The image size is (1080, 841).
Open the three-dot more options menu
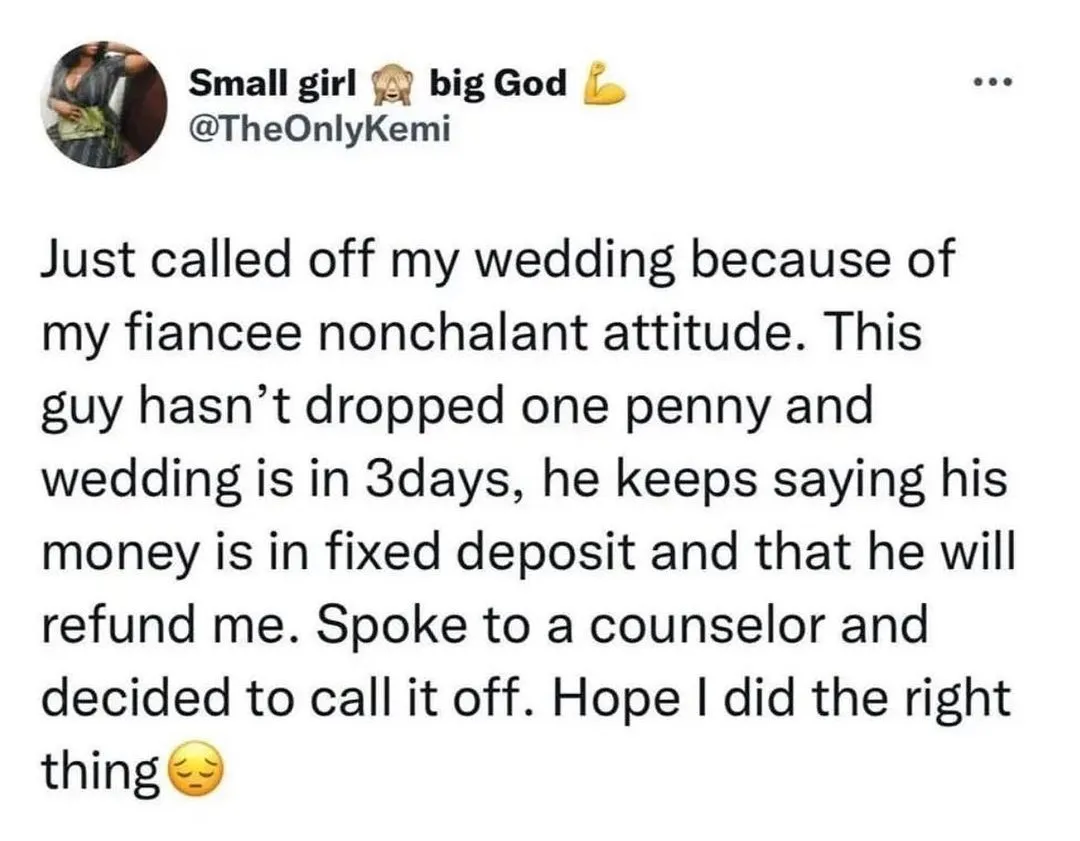point(995,82)
